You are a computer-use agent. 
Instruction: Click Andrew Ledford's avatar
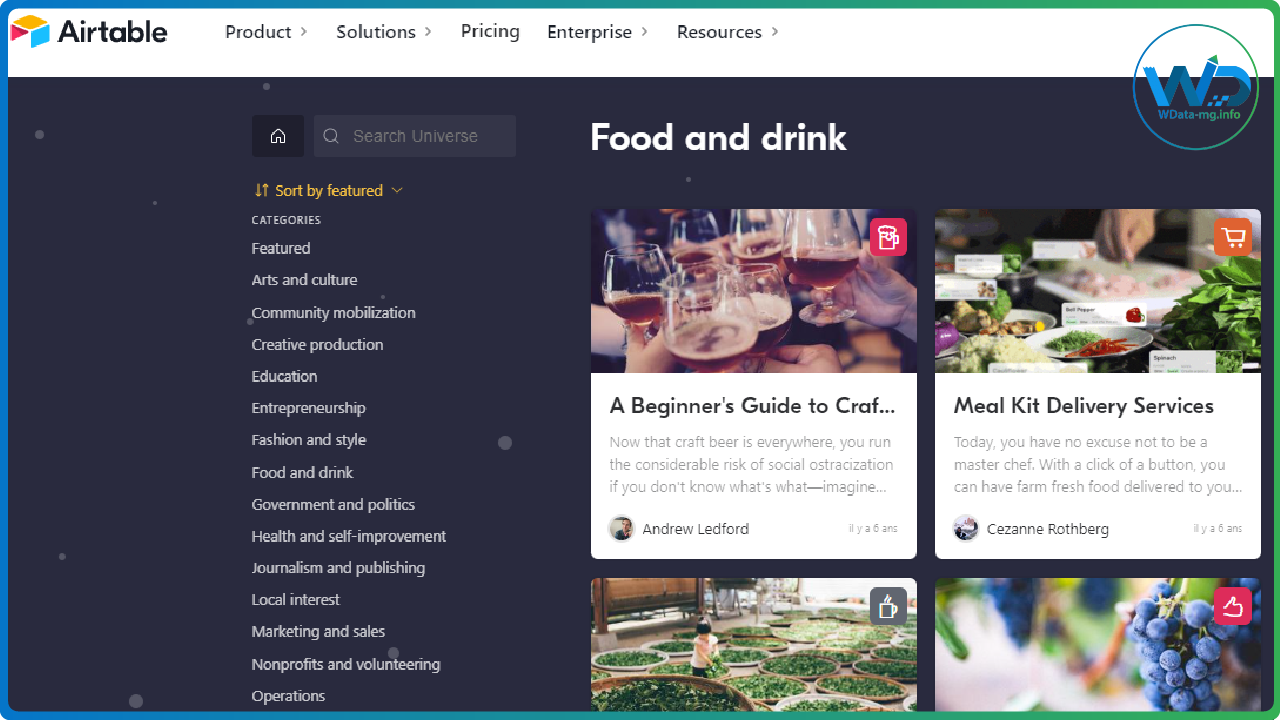(622, 528)
